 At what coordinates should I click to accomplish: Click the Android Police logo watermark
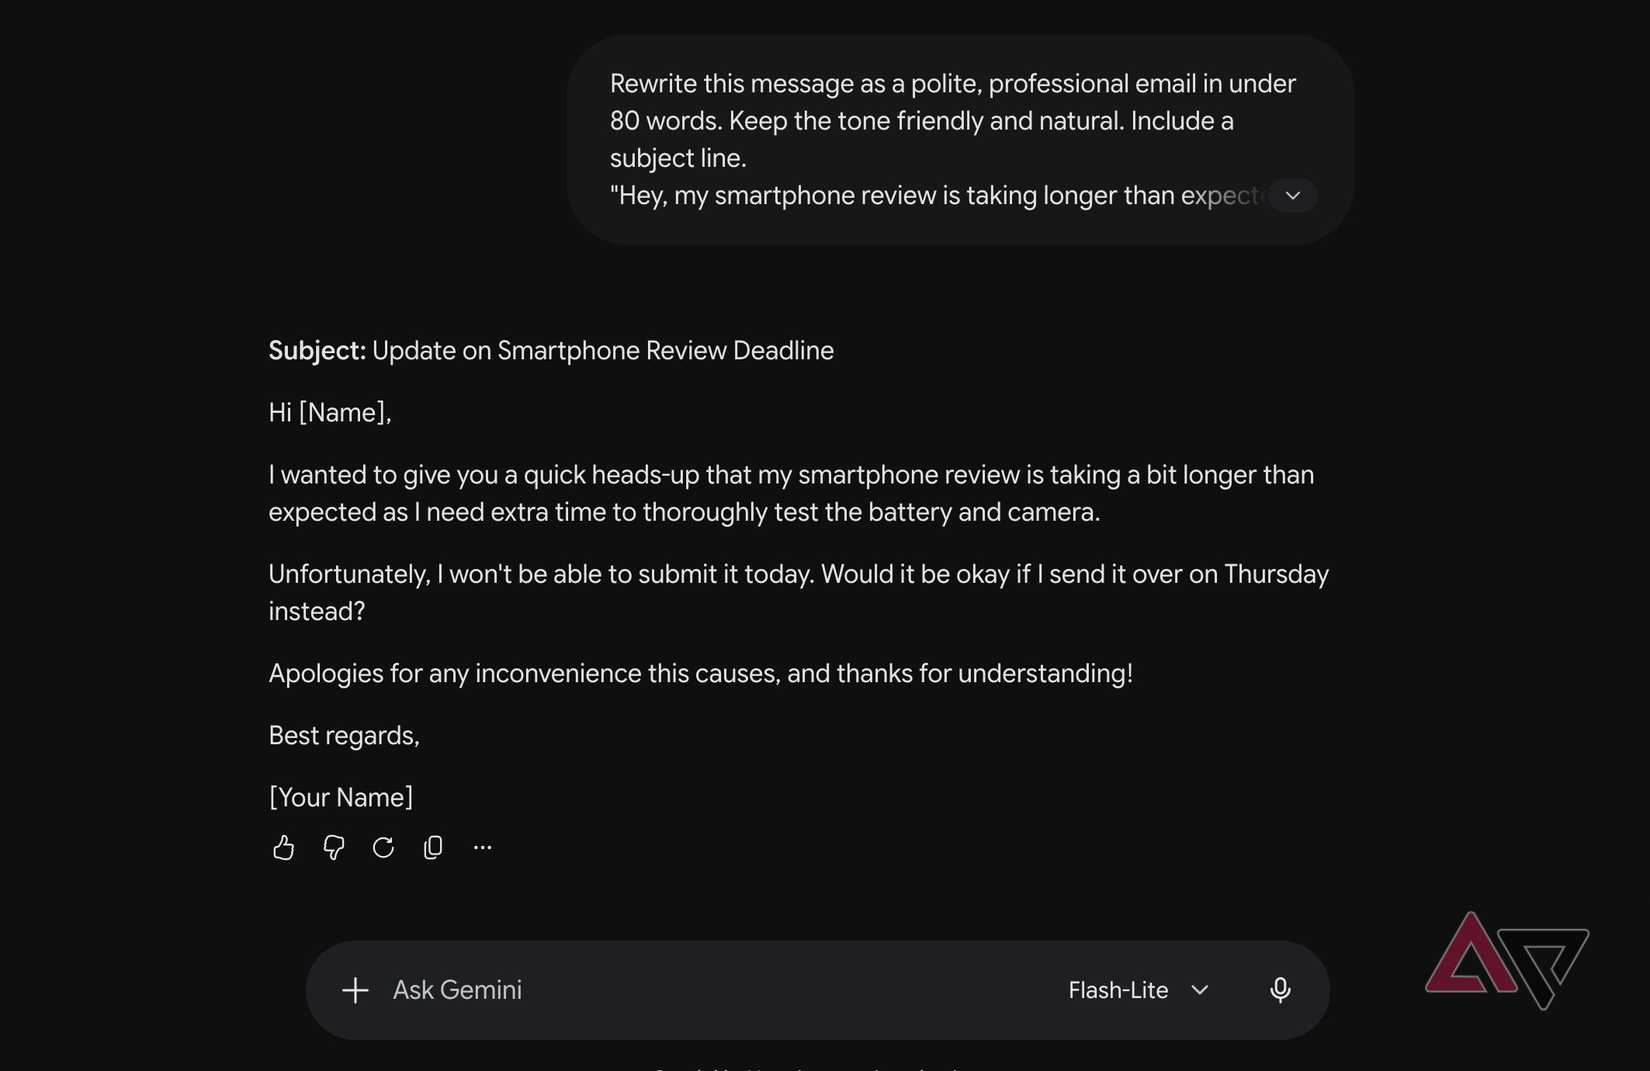[x=1506, y=960]
